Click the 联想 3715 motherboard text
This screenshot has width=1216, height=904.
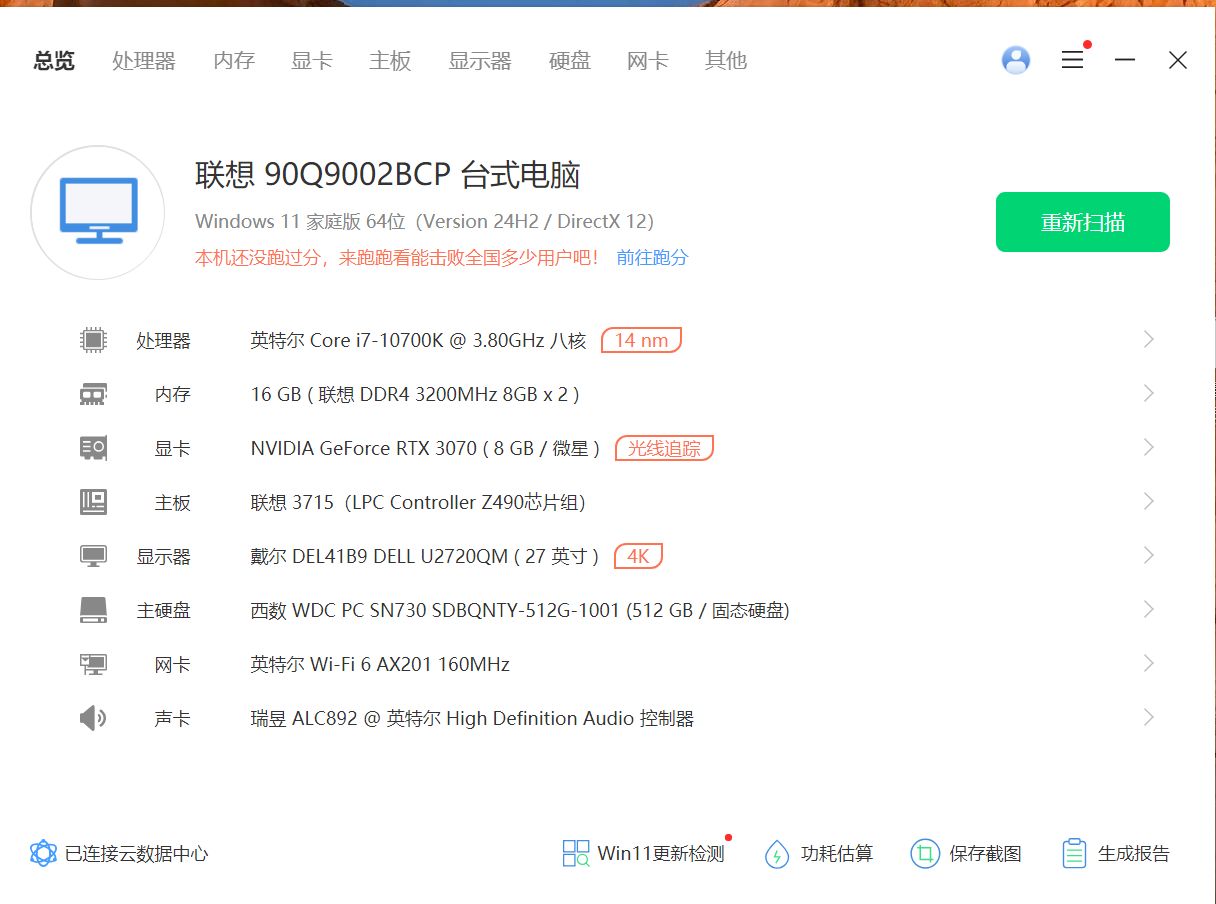pyautogui.click(x=418, y=502)
